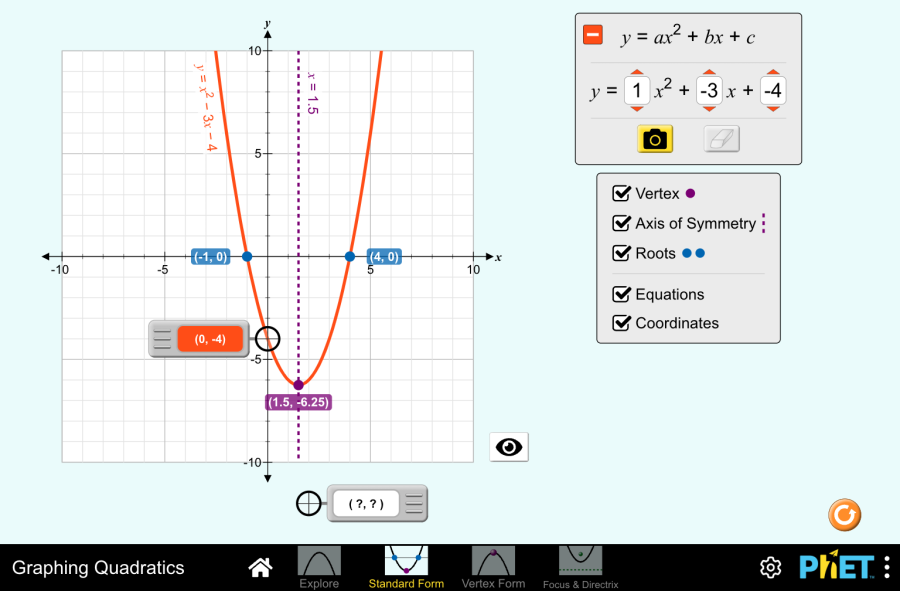The image size is (900, 591).
Task: Click the orange reset-all button
Action: pyautogui.click(x=844, y=515)
